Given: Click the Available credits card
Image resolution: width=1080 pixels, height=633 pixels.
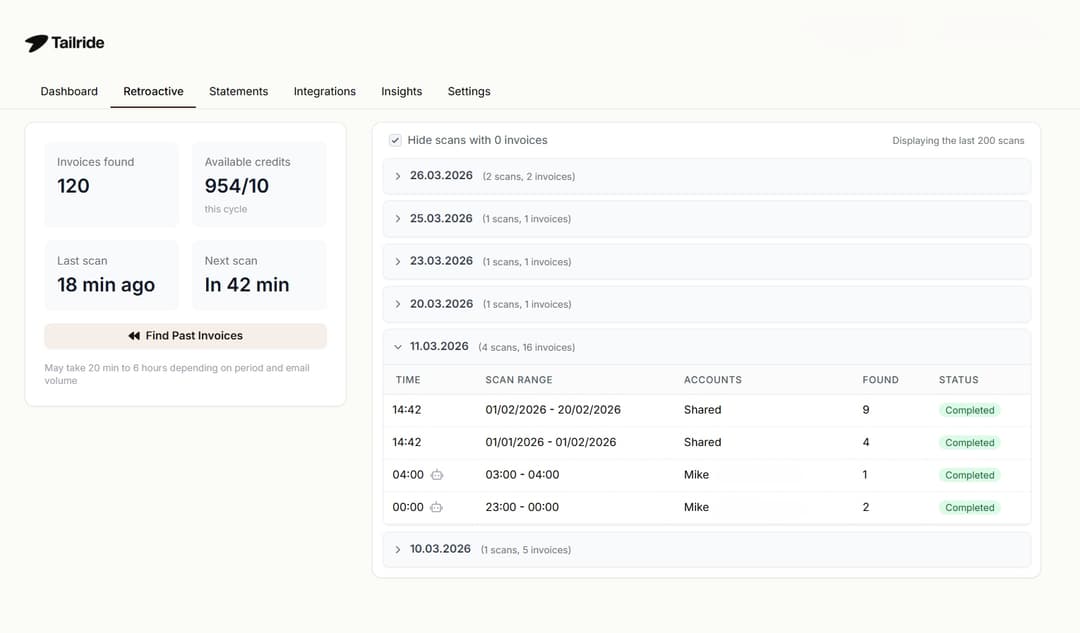Looking at the screenshot, I should click(x=259, y=185).
